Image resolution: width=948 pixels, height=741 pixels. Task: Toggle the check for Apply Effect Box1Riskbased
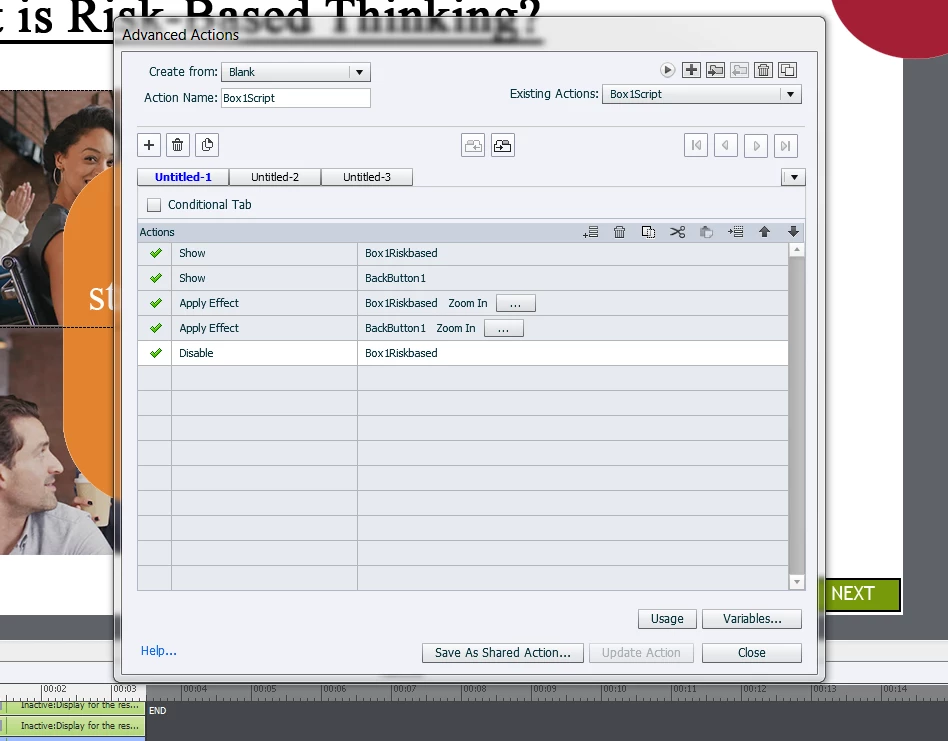[x=155, y=303]
